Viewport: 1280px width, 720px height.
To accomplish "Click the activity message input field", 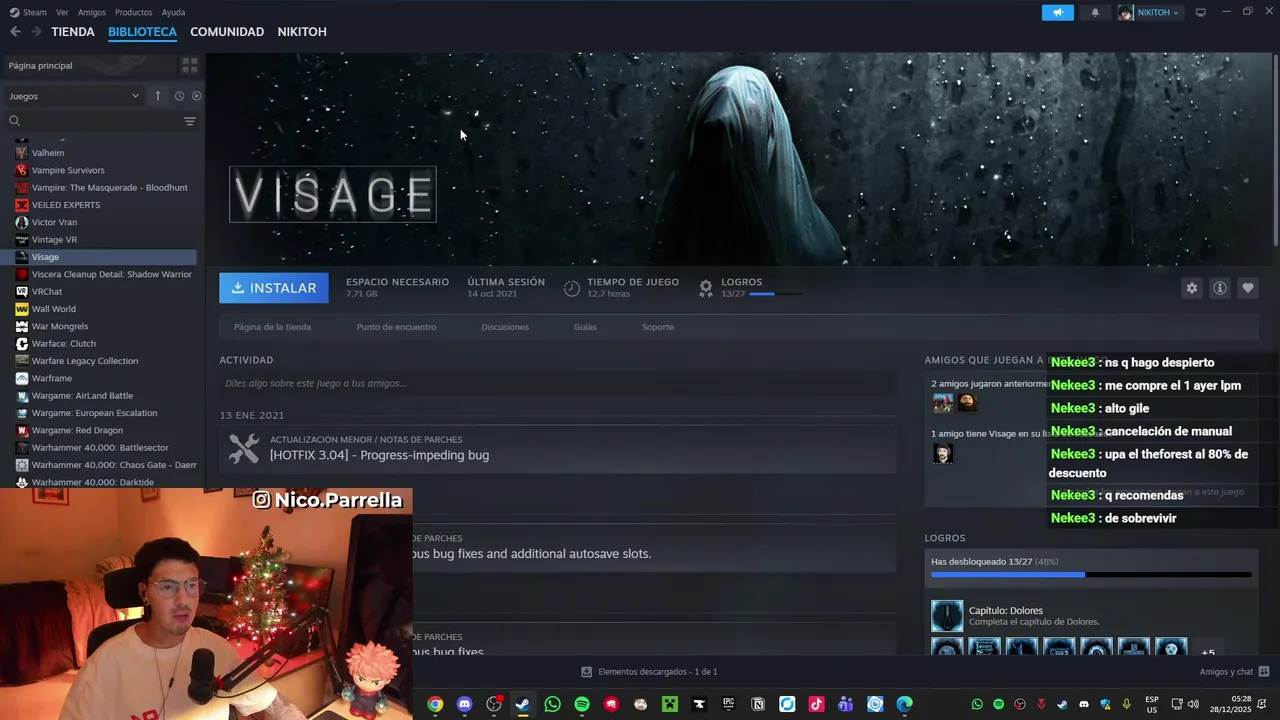I will tap(557, 383).
